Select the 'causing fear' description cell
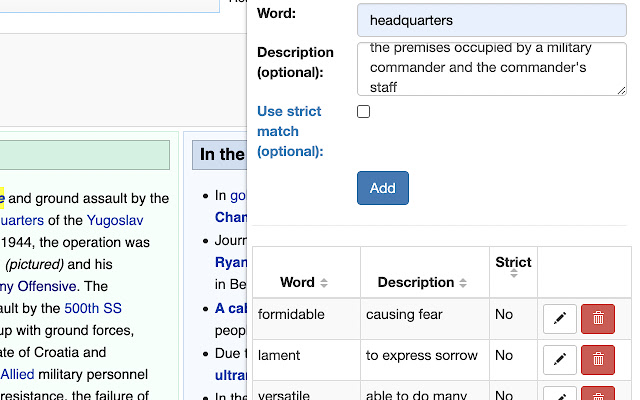The height and width of the screenshot is (400, 640). (x=425, y=319)
